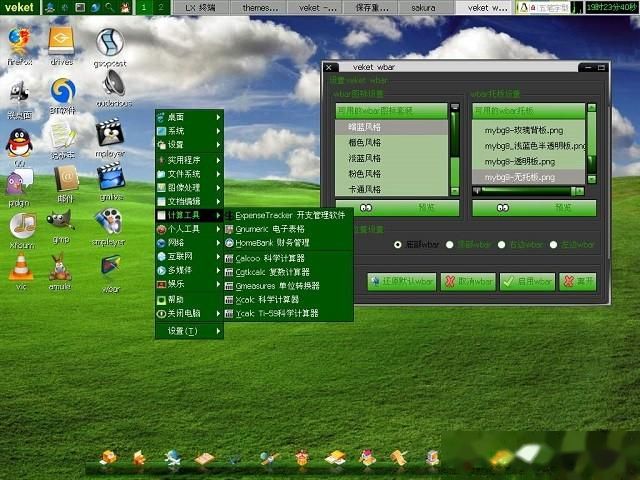Expand the 多媒体 submenu
The height and width of the screenshot is (480, 640).
pyautogui.click(x=189, y=270)
